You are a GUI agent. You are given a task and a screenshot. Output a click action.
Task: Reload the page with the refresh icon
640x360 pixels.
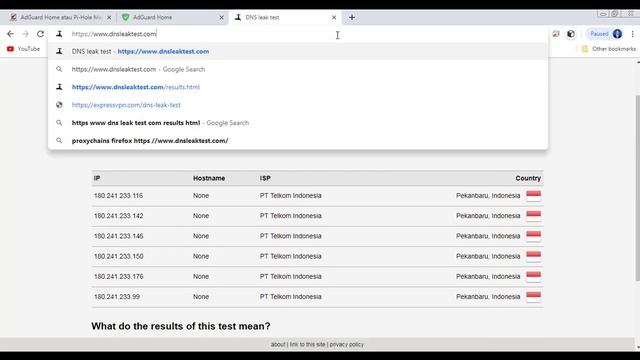pos(40,34)
